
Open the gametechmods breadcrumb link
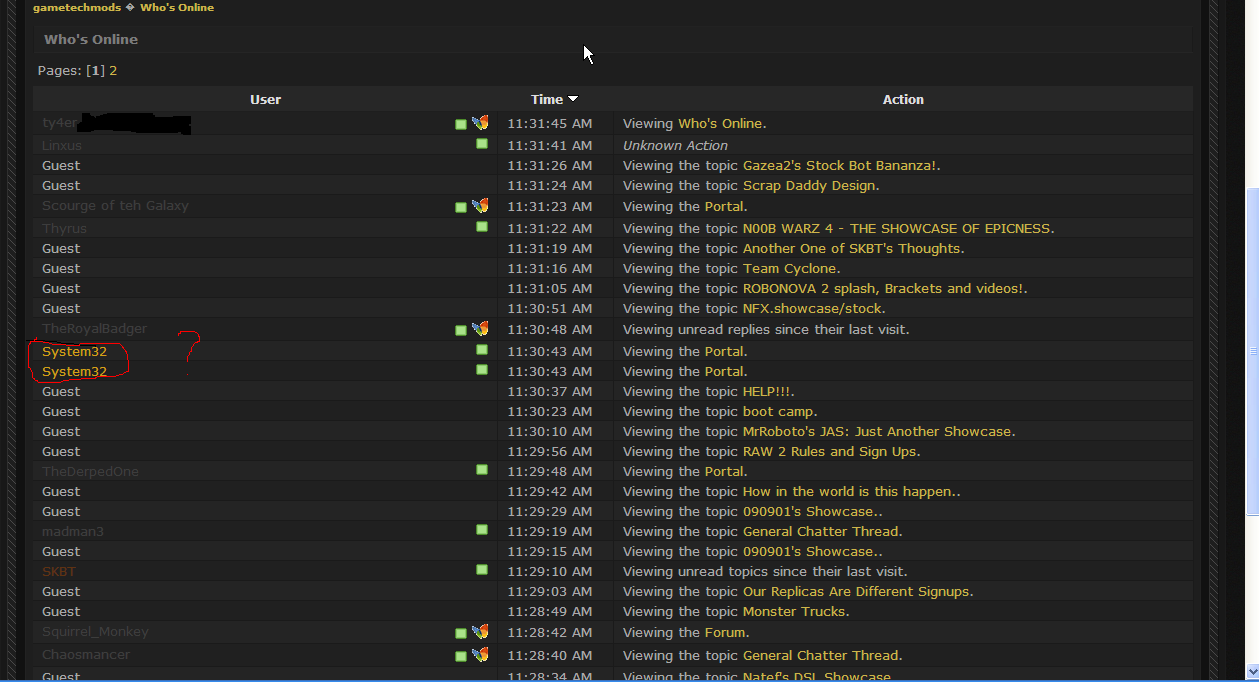point(77,8)
